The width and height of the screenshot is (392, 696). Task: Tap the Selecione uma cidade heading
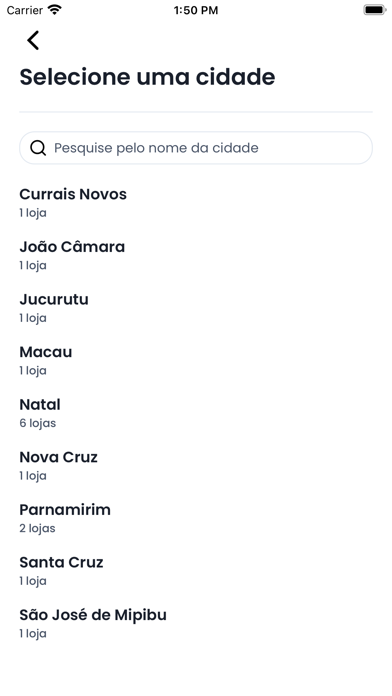pos(147,77)
